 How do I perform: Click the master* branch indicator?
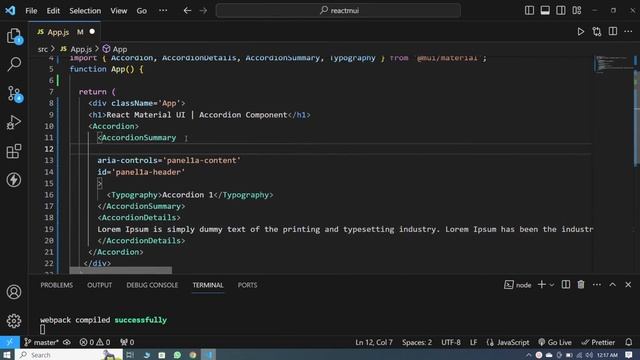(x=42, y=342)
